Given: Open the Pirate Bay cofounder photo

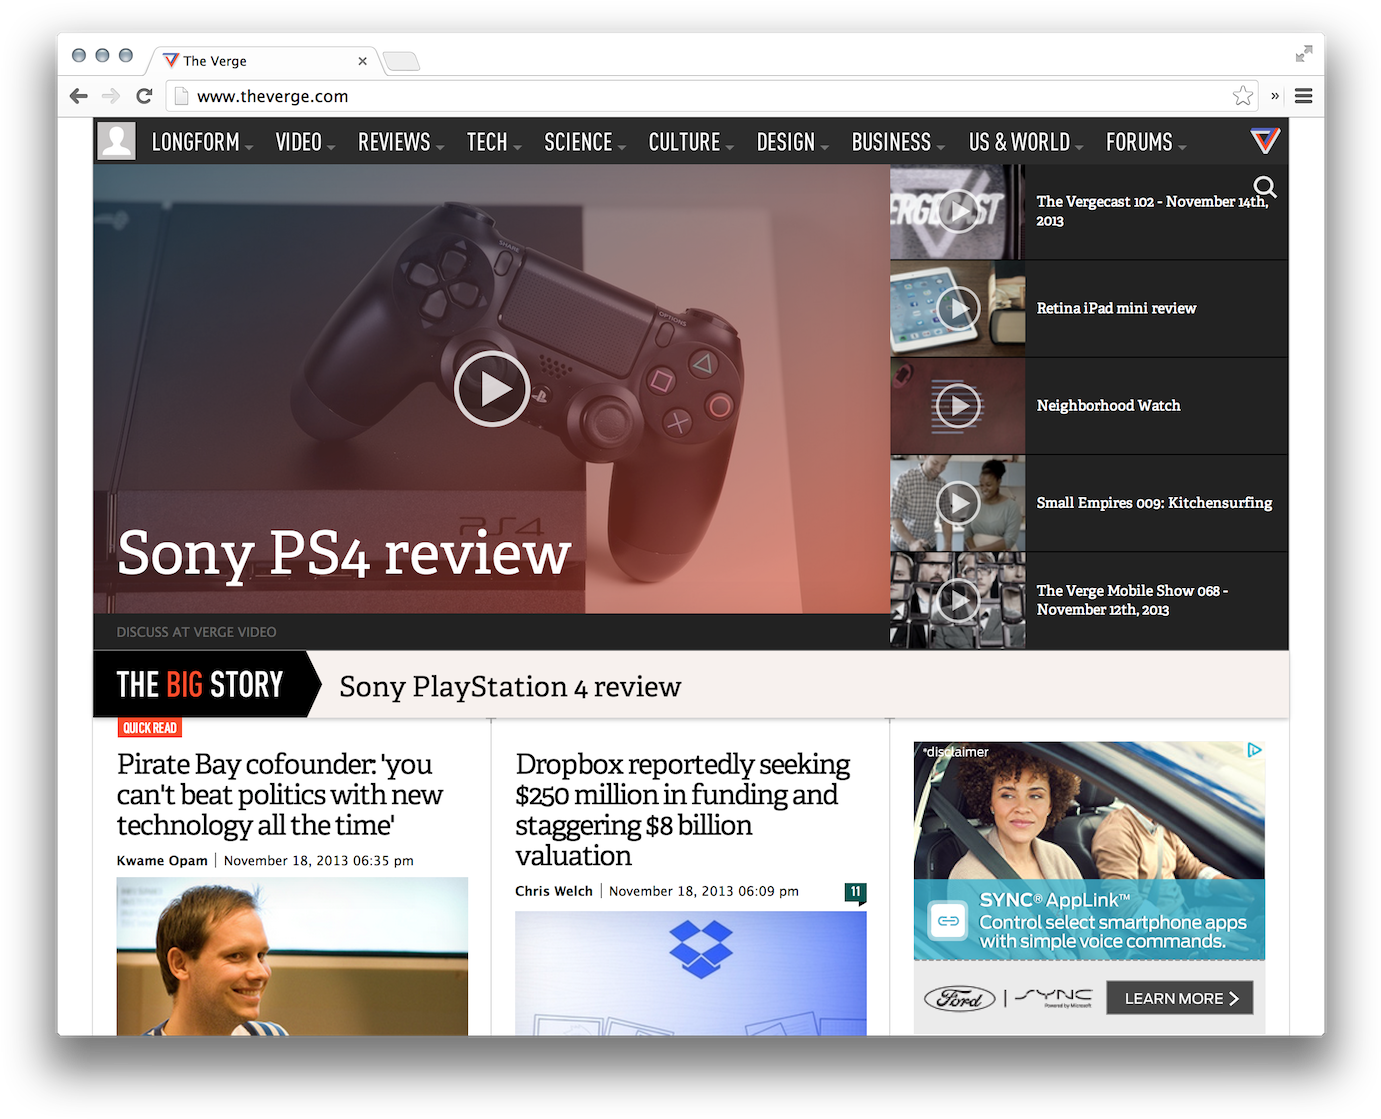Looking at the screenshot, I should (292, 957).
